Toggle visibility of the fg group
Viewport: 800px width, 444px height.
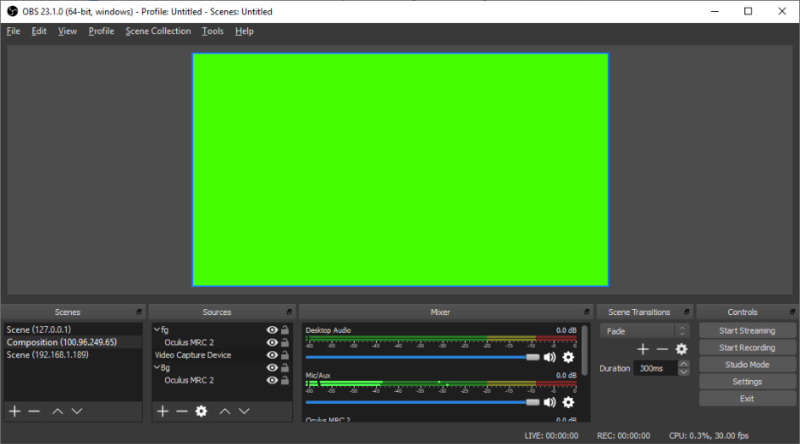coord(272,330)
